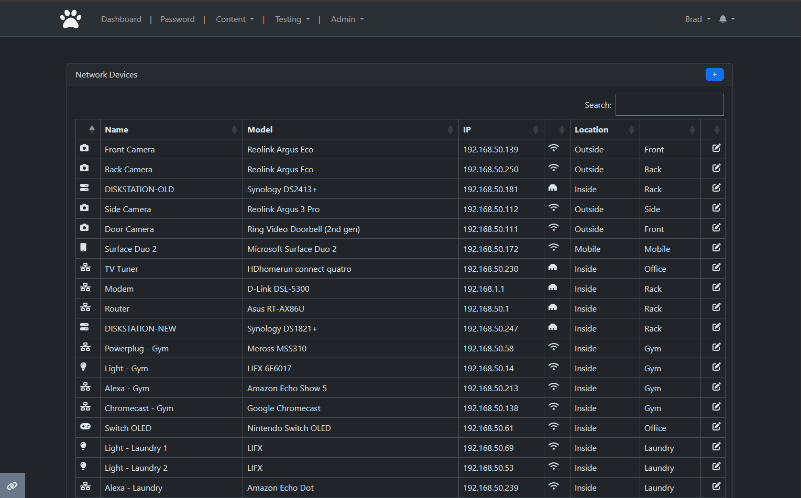Click the wifi icon in Front Camera row
Screen dimensions: 801x498
pos(553,148)
